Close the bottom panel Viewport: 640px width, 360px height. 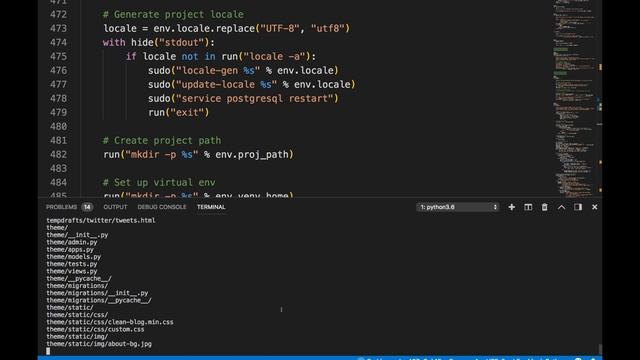click(x=595, y=207)
